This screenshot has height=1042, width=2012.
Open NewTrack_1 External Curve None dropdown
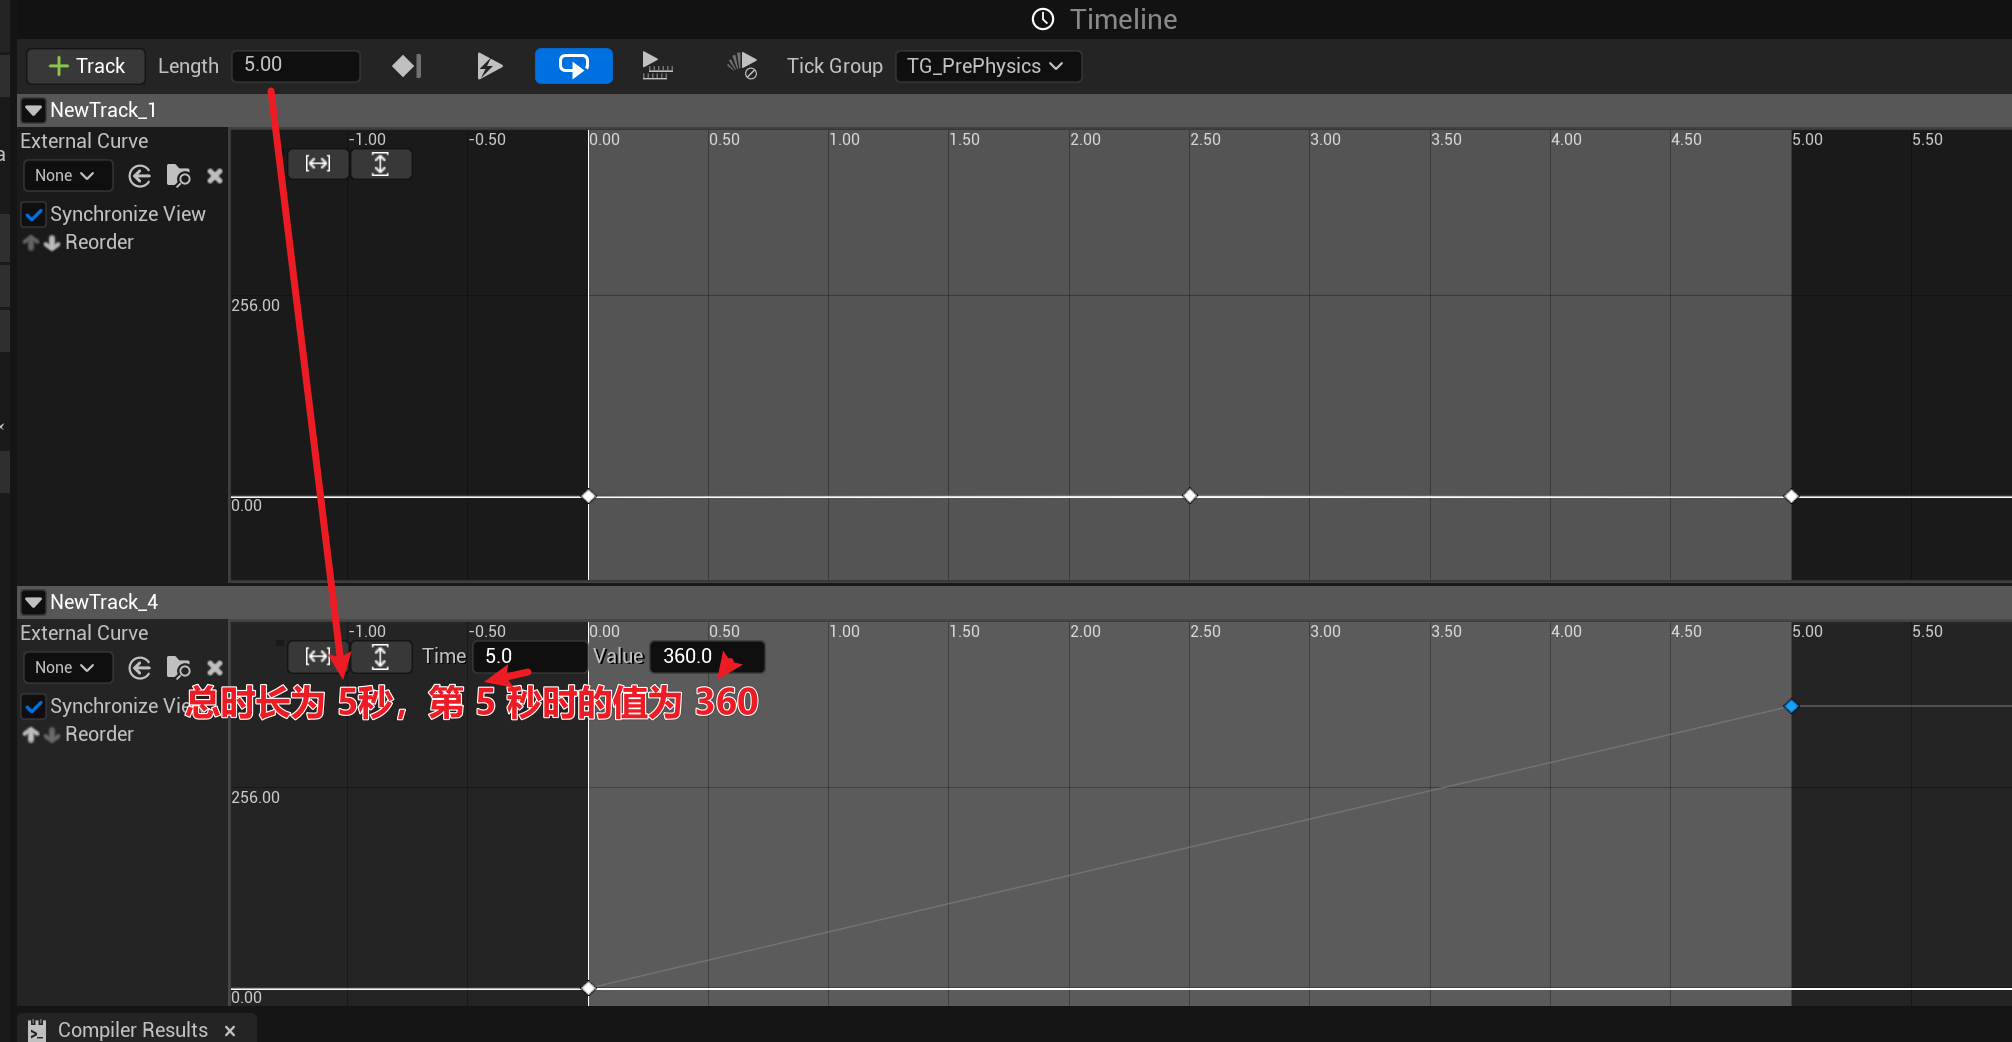pyautogui.click(x=66, y=176)
